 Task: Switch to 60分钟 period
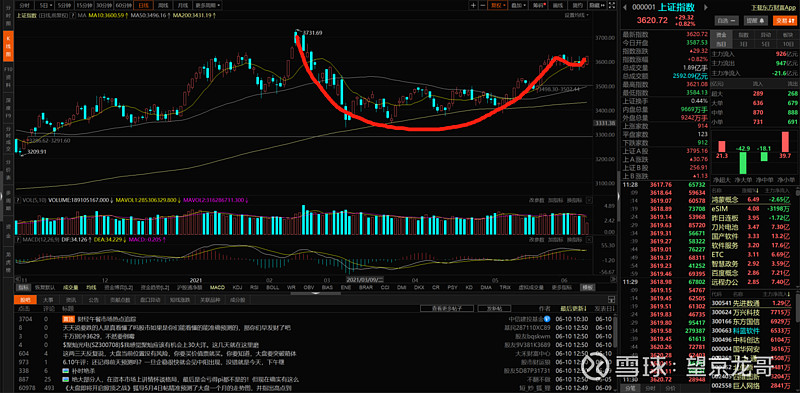point(124,5)
